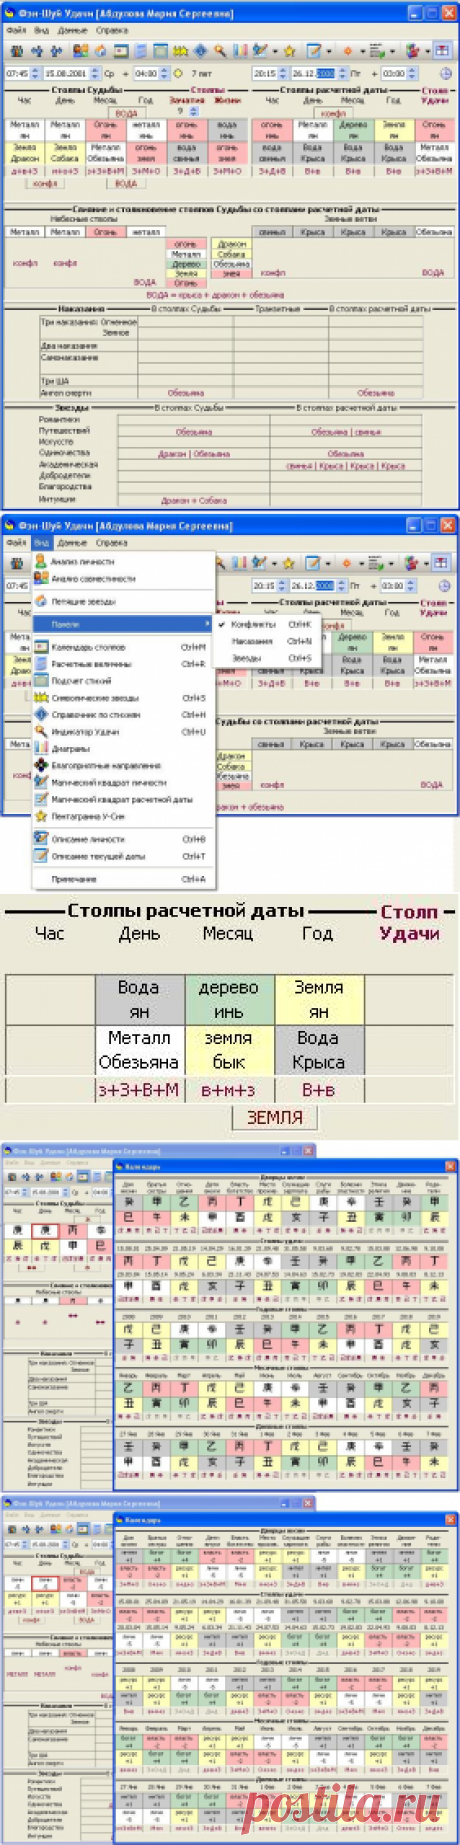
Task: Click the clock icon right of 03:00, topmost window
Action: coord(445,74)
